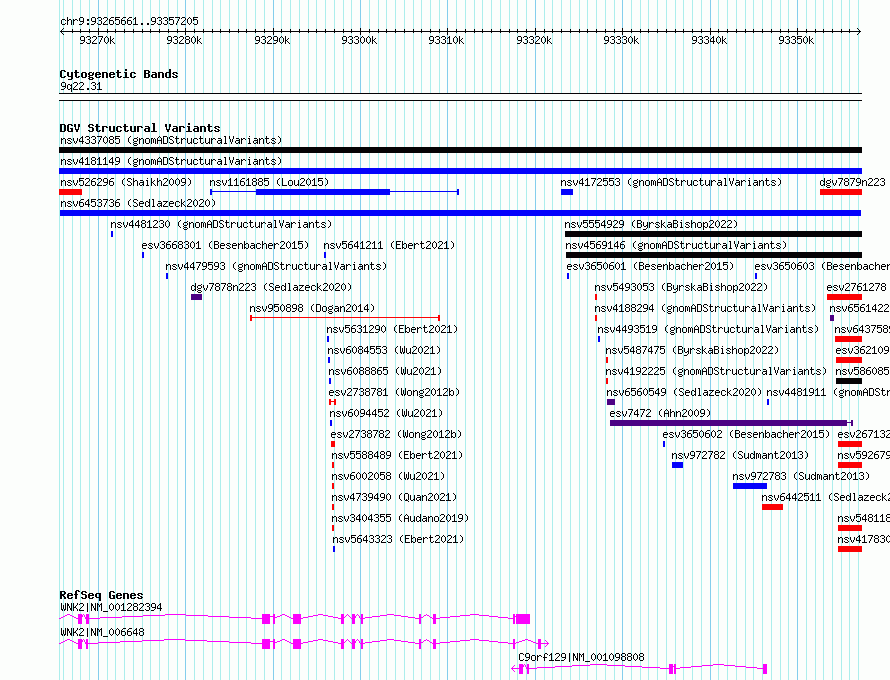Viewport: 890px width, 680px height.
Task: Open nsv3404355 (Audano2019) entry
Action: pos(401,518)
